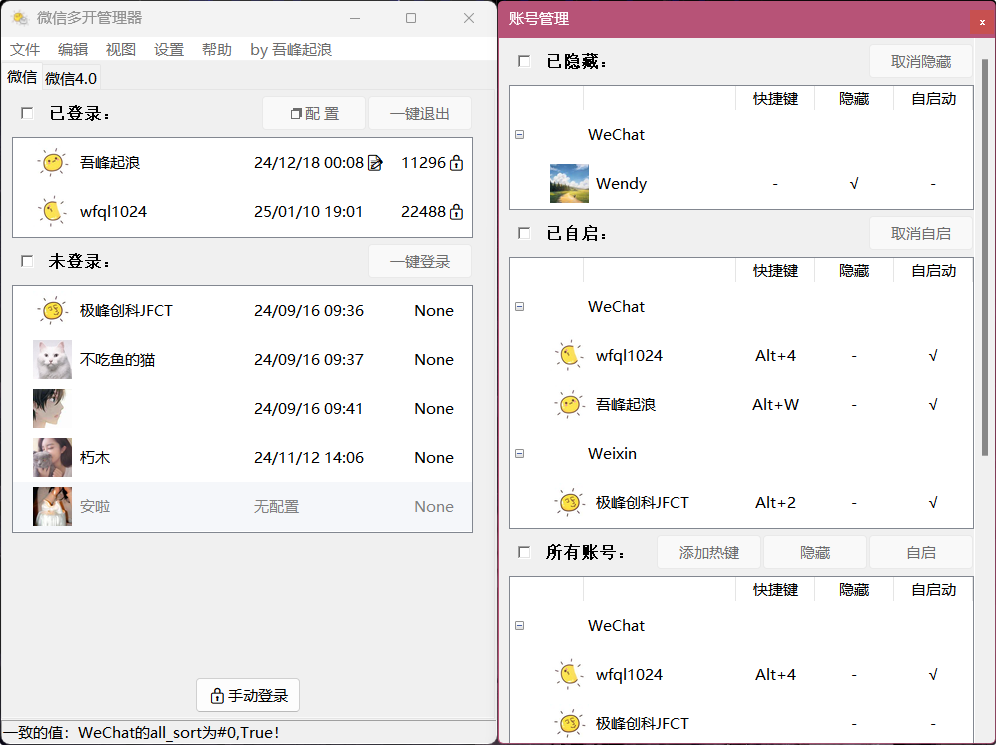Open the 帮助 menu
Viewport: 996px width, 745px height.
coord(217,50)
